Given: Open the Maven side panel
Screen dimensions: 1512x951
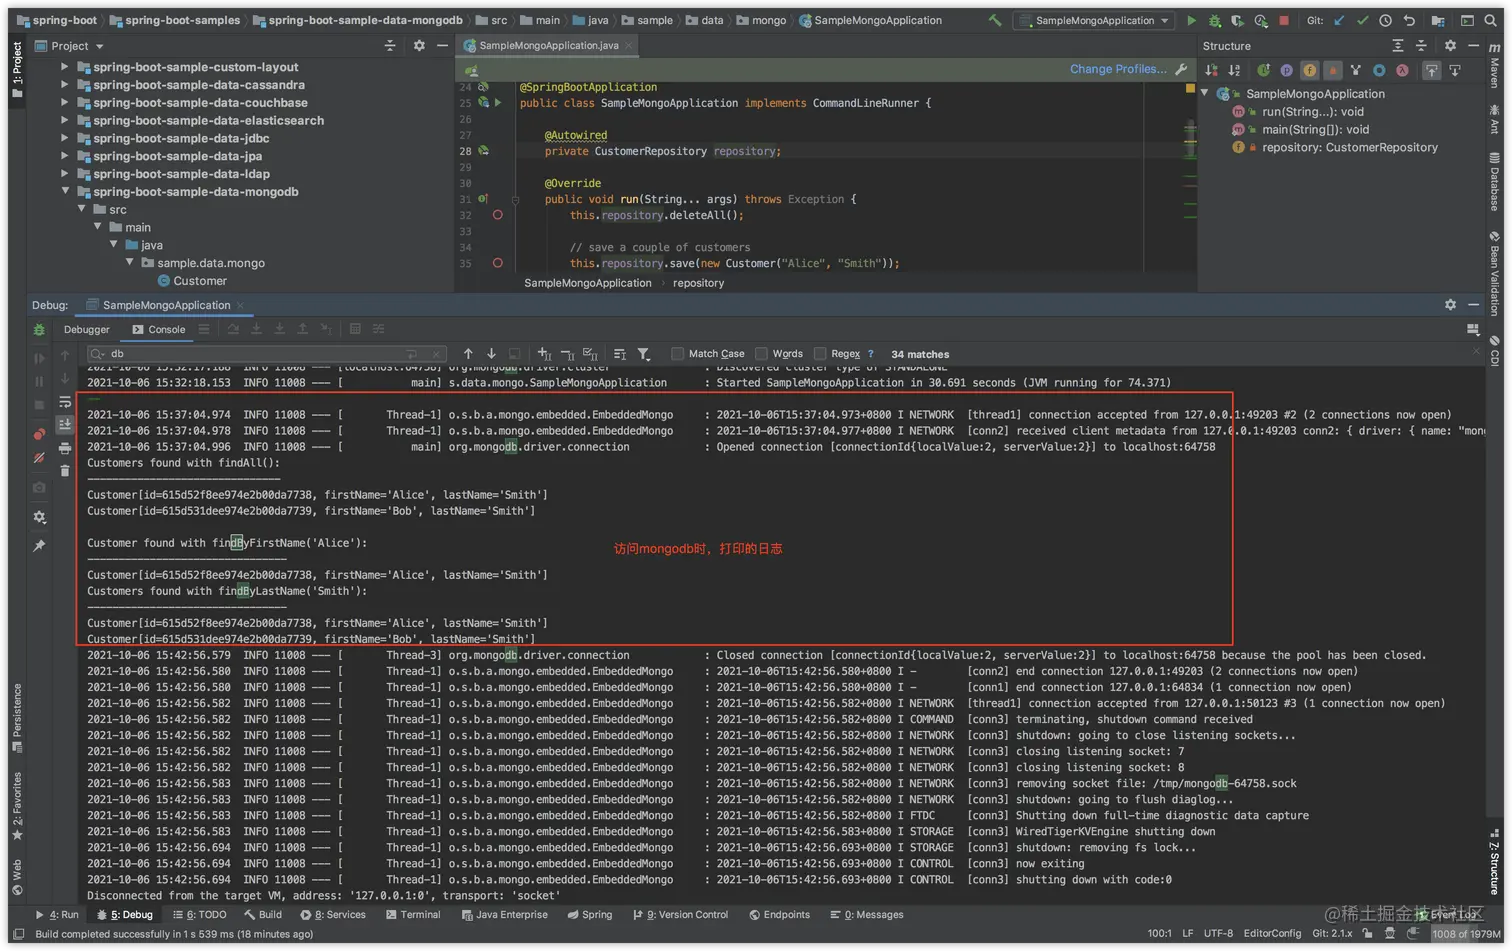Looking at the screenshot, I should coord(1495,67).
